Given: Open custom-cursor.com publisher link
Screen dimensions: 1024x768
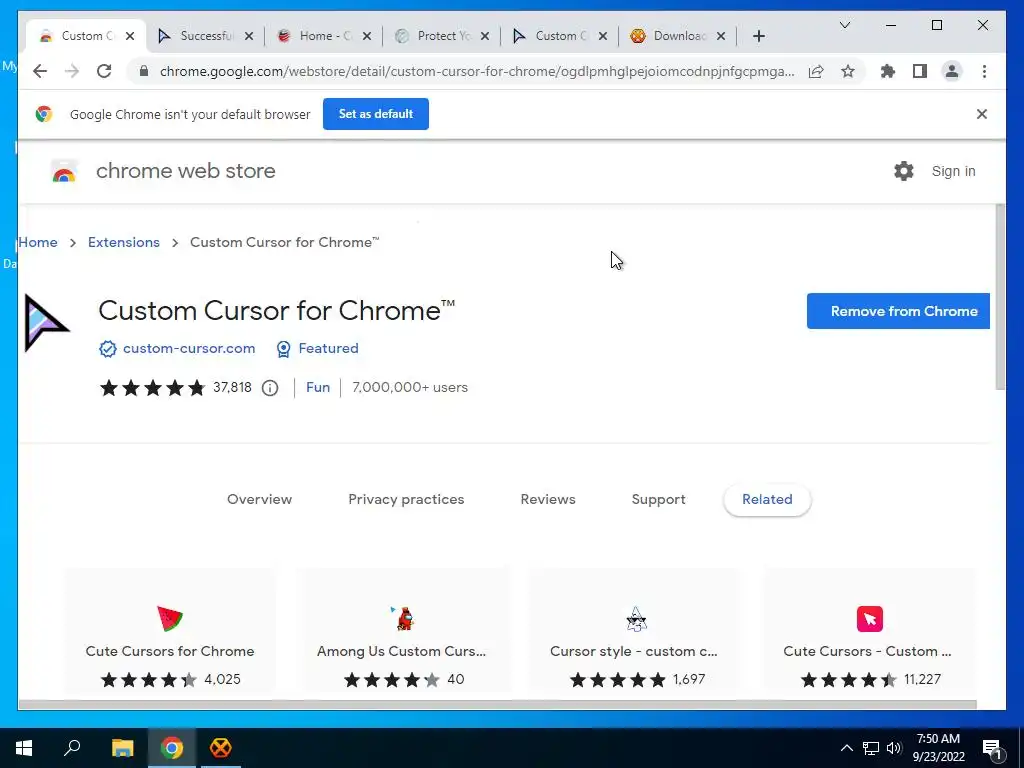Looking at the screenshot, I should (189, 349).
